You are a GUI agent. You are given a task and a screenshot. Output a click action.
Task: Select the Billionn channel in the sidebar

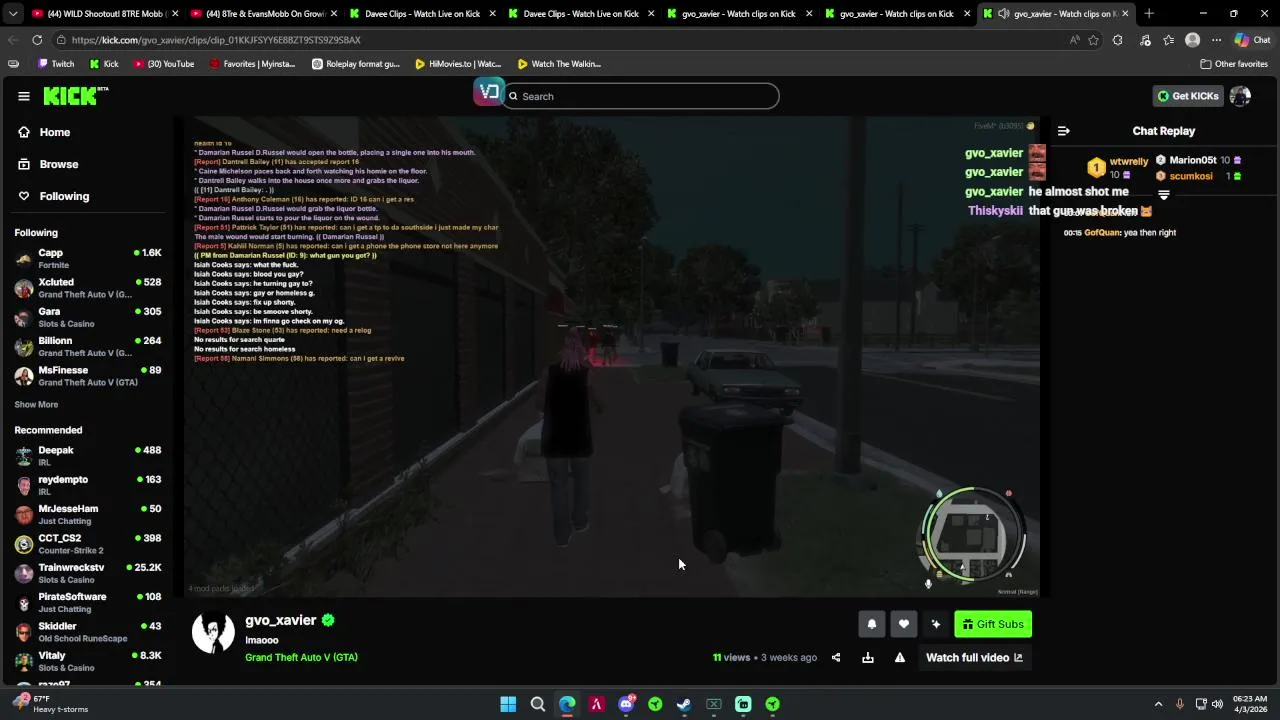pyautogui.click(x=88, y=346)
